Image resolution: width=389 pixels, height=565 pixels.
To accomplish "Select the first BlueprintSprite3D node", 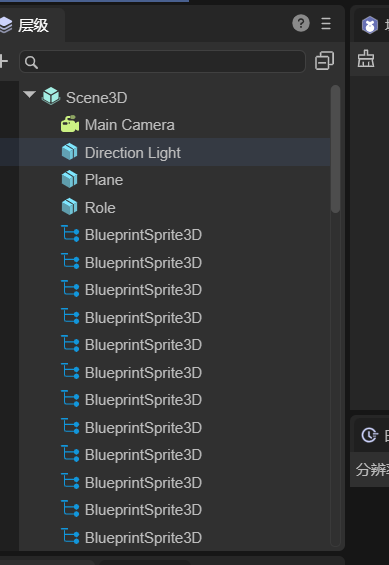I will [175, 235].
